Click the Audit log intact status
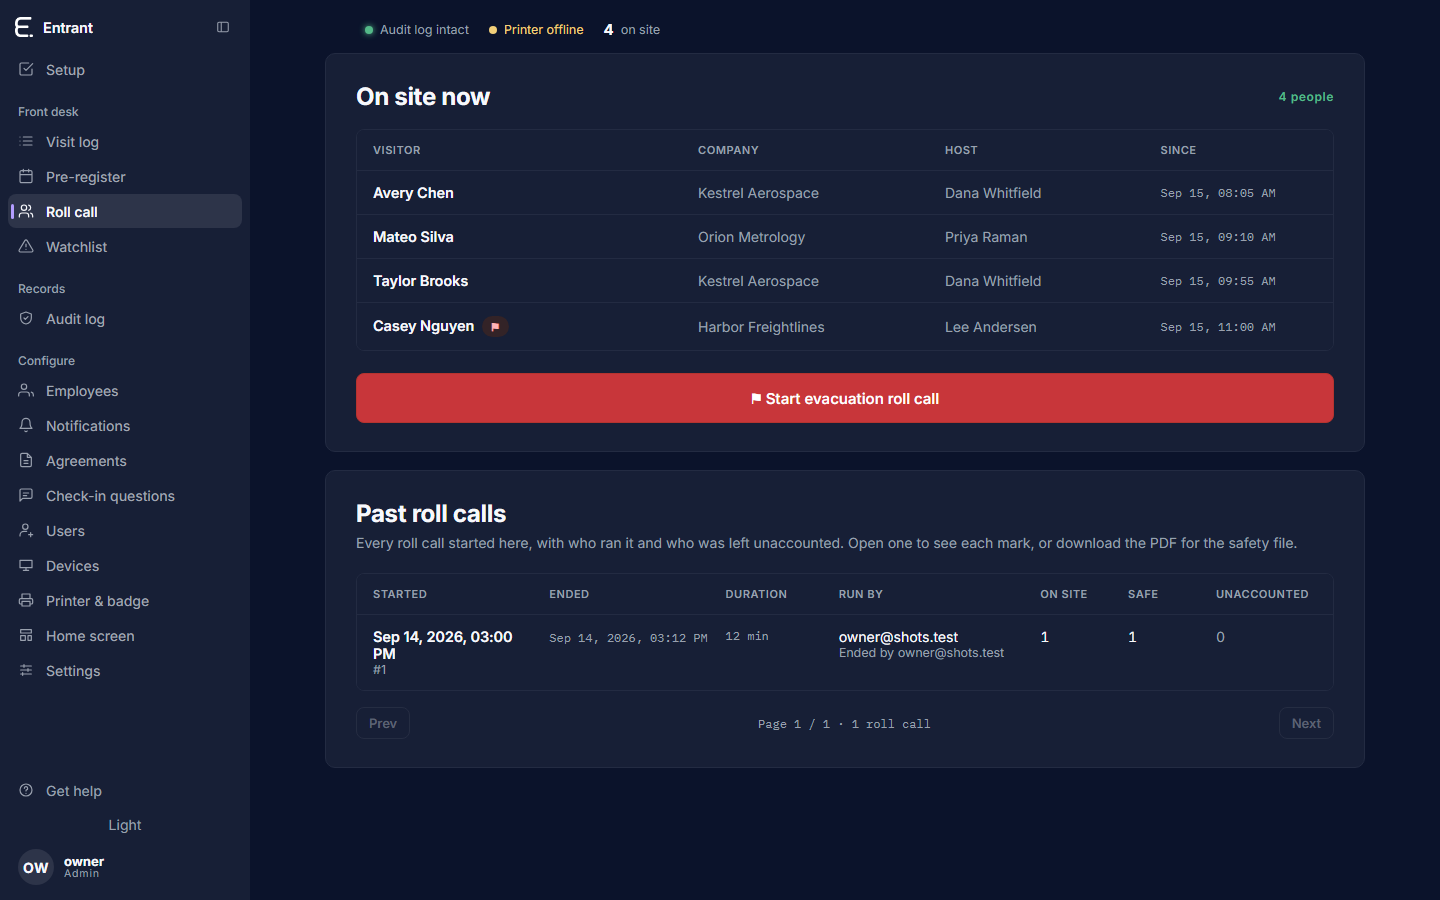The image size is (1440, 900). pos(417,30)
